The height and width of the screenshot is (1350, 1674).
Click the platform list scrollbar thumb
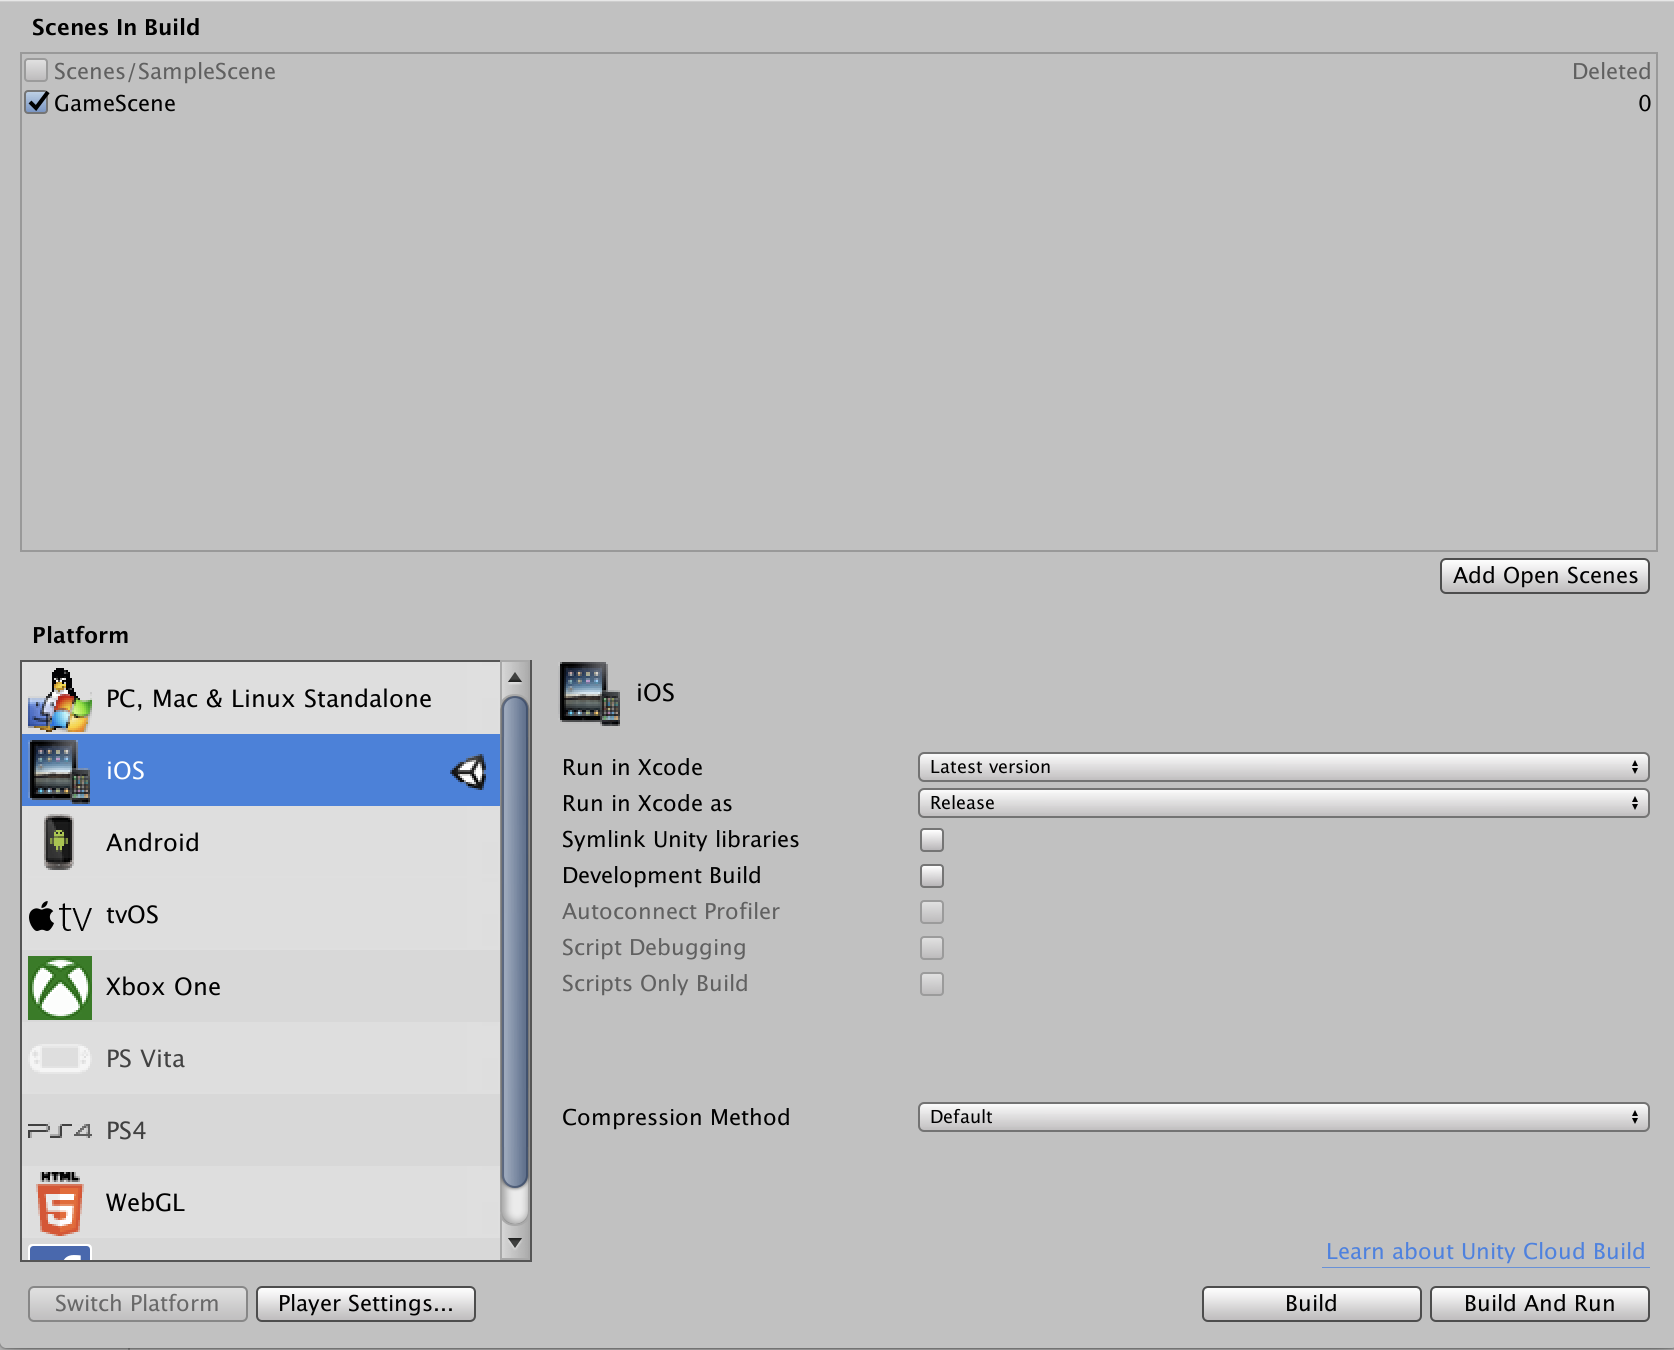[515, 940]
